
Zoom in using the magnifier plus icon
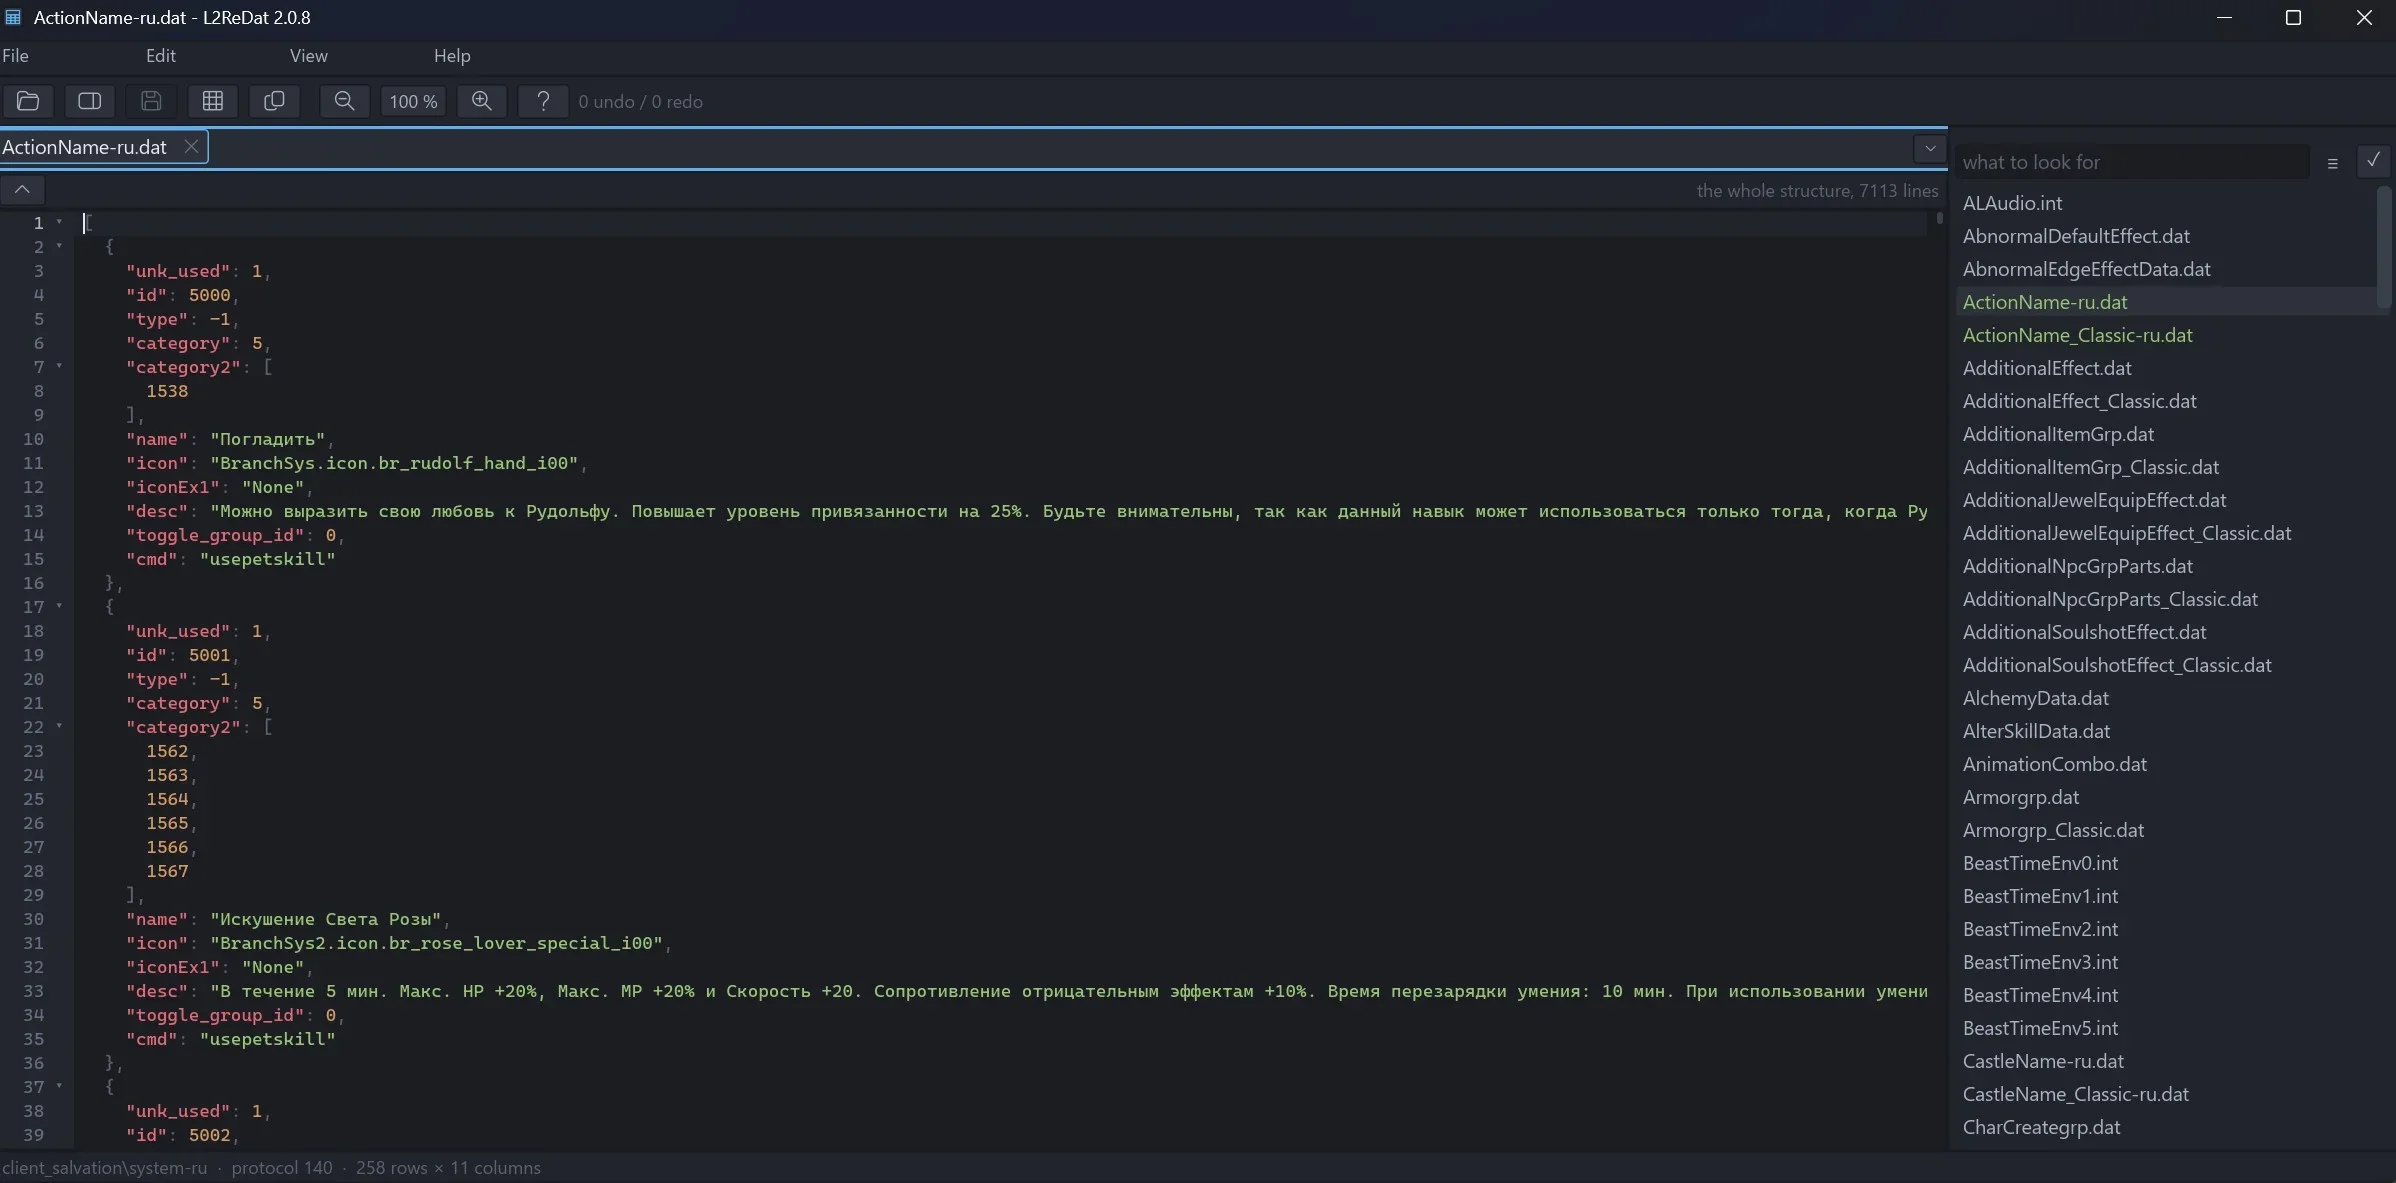pos(482,101)
